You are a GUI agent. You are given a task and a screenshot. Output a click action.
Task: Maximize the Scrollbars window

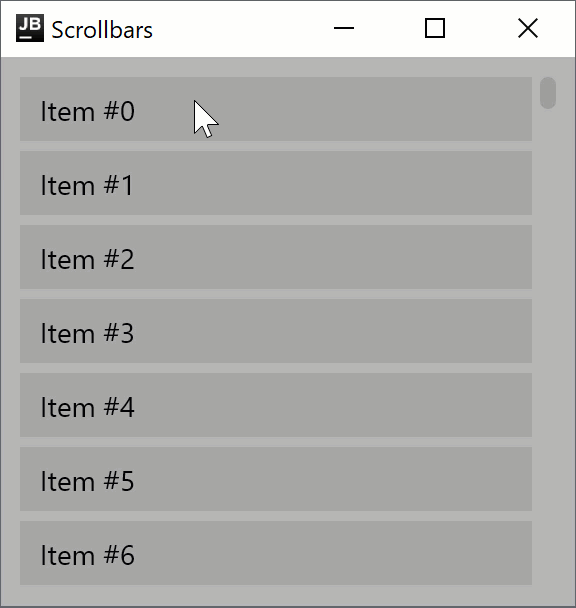[435, 28]
